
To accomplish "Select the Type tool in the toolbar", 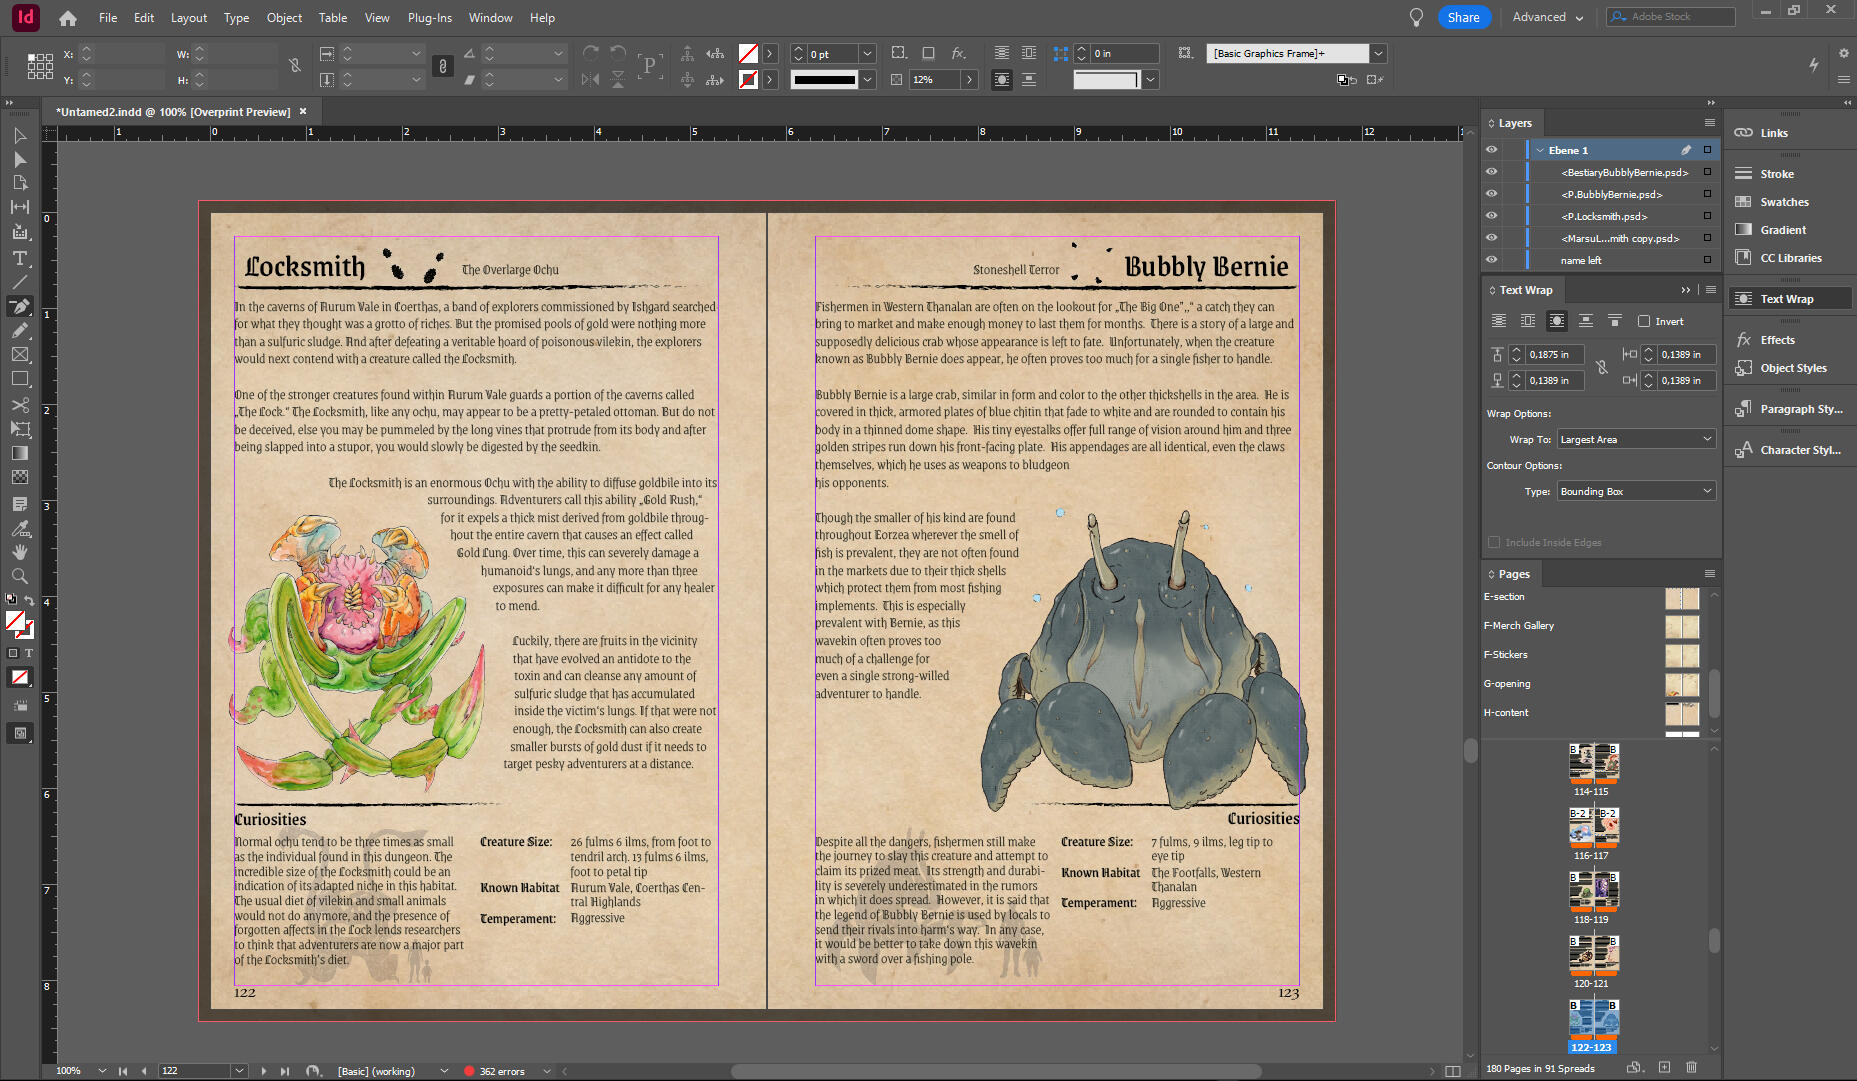I will coord(20,258).
